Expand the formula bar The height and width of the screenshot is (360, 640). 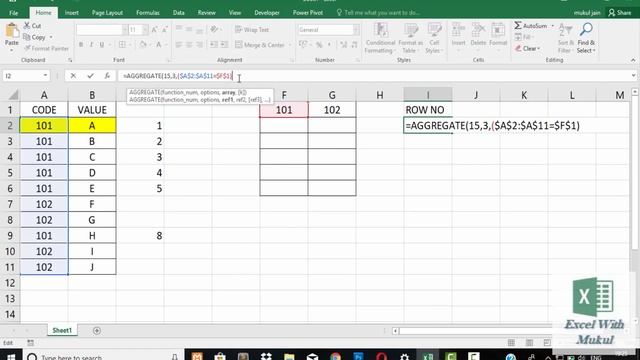coord(633,76)
